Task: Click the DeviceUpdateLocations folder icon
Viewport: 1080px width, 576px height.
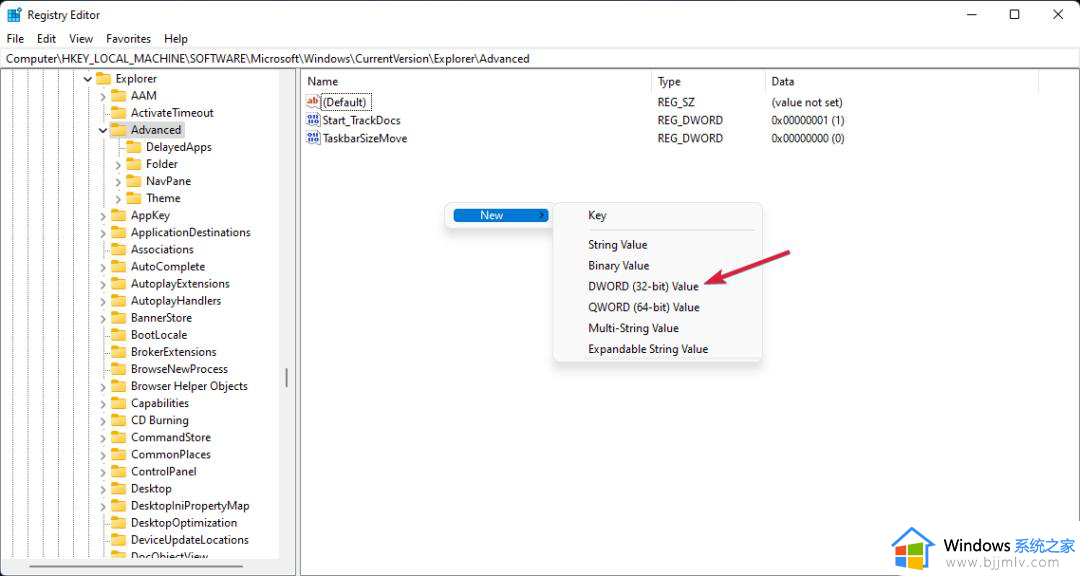Action: pos(118,539)
